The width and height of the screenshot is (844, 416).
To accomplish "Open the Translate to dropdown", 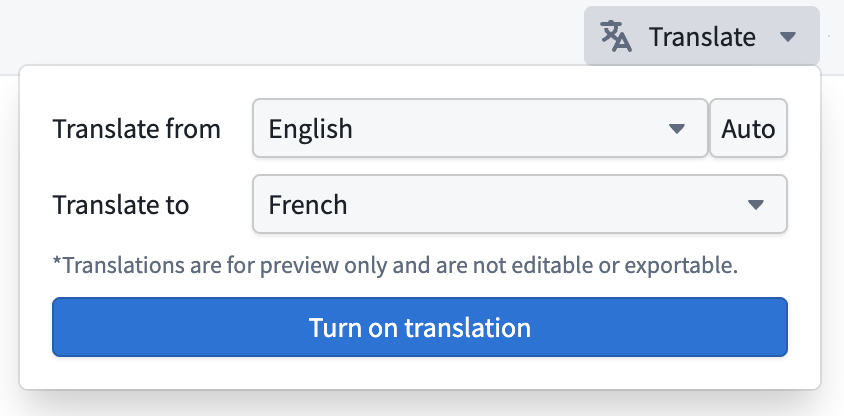I will click(x=519, y=204).
